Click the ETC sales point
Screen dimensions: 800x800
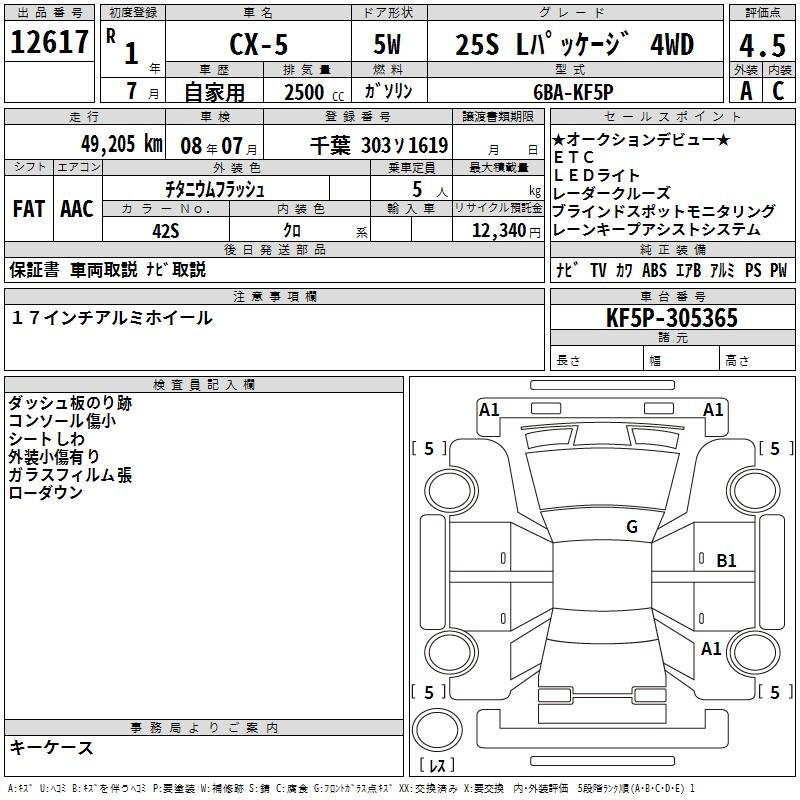pyautogui.click(x=574, y=157)
